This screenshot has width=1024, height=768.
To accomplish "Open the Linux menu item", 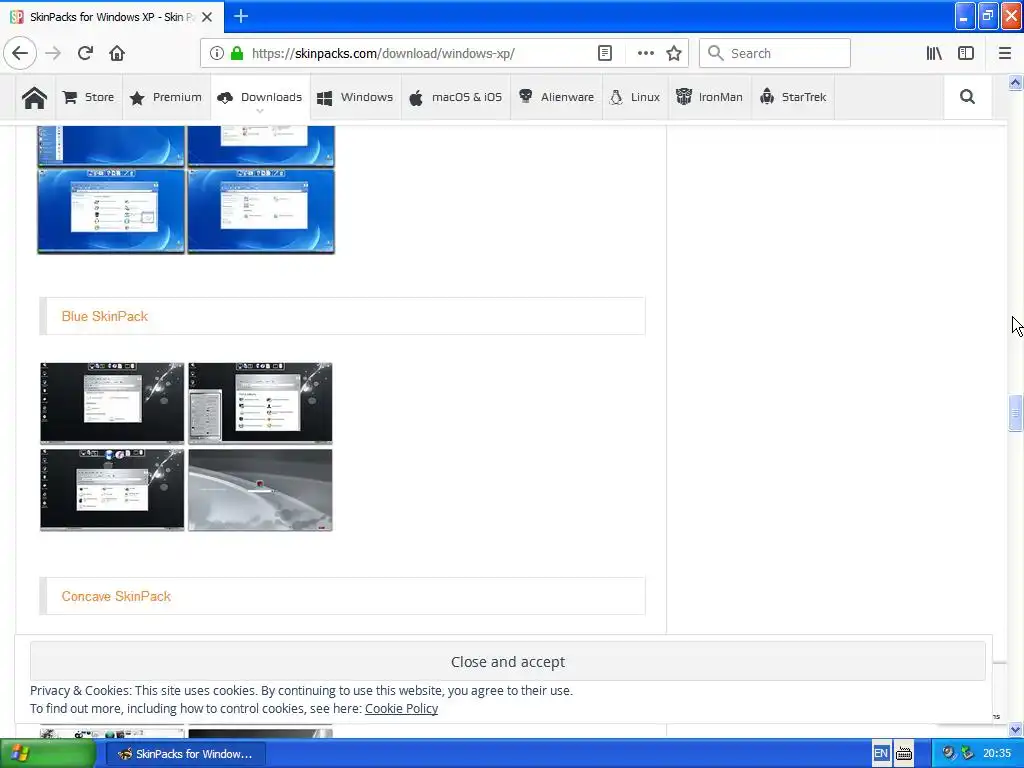I will [635, 97].
